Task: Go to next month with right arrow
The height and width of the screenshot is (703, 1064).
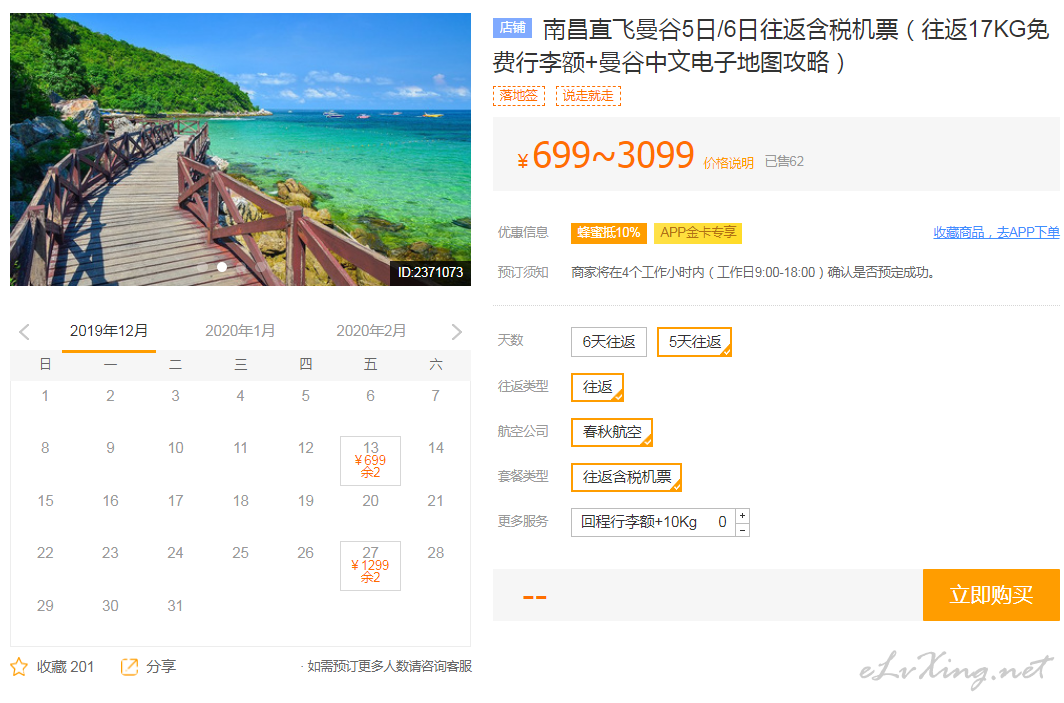Action: pos(457,332)
